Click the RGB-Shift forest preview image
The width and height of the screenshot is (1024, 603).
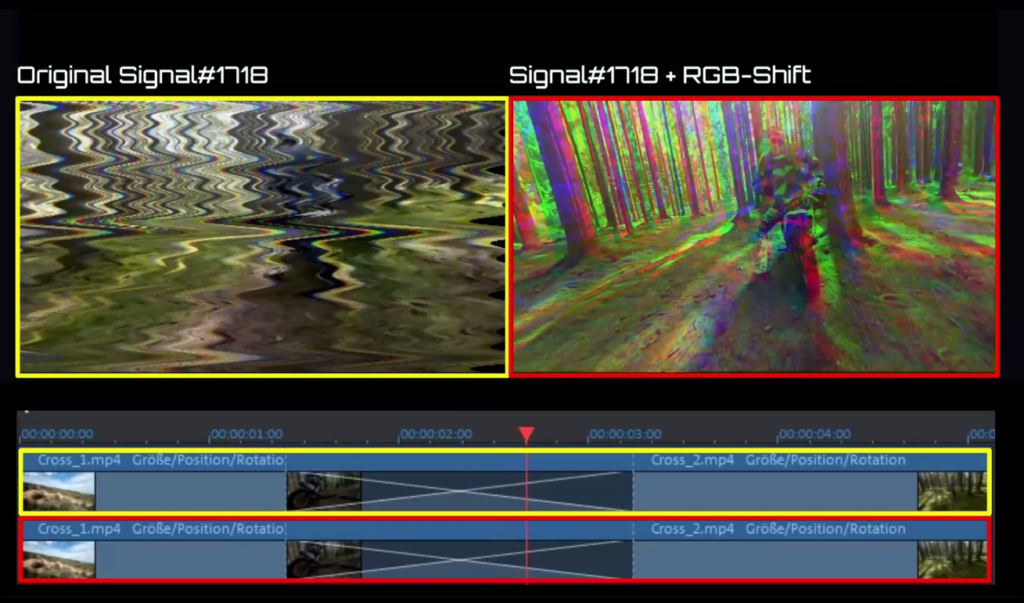coord(754,236)
